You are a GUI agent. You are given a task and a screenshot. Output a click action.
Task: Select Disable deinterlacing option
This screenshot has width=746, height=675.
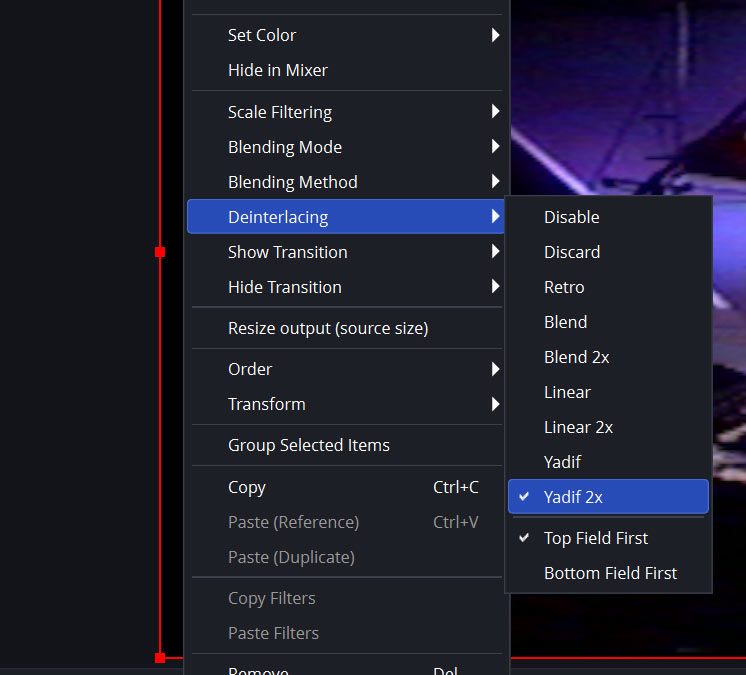pos(571,217)
